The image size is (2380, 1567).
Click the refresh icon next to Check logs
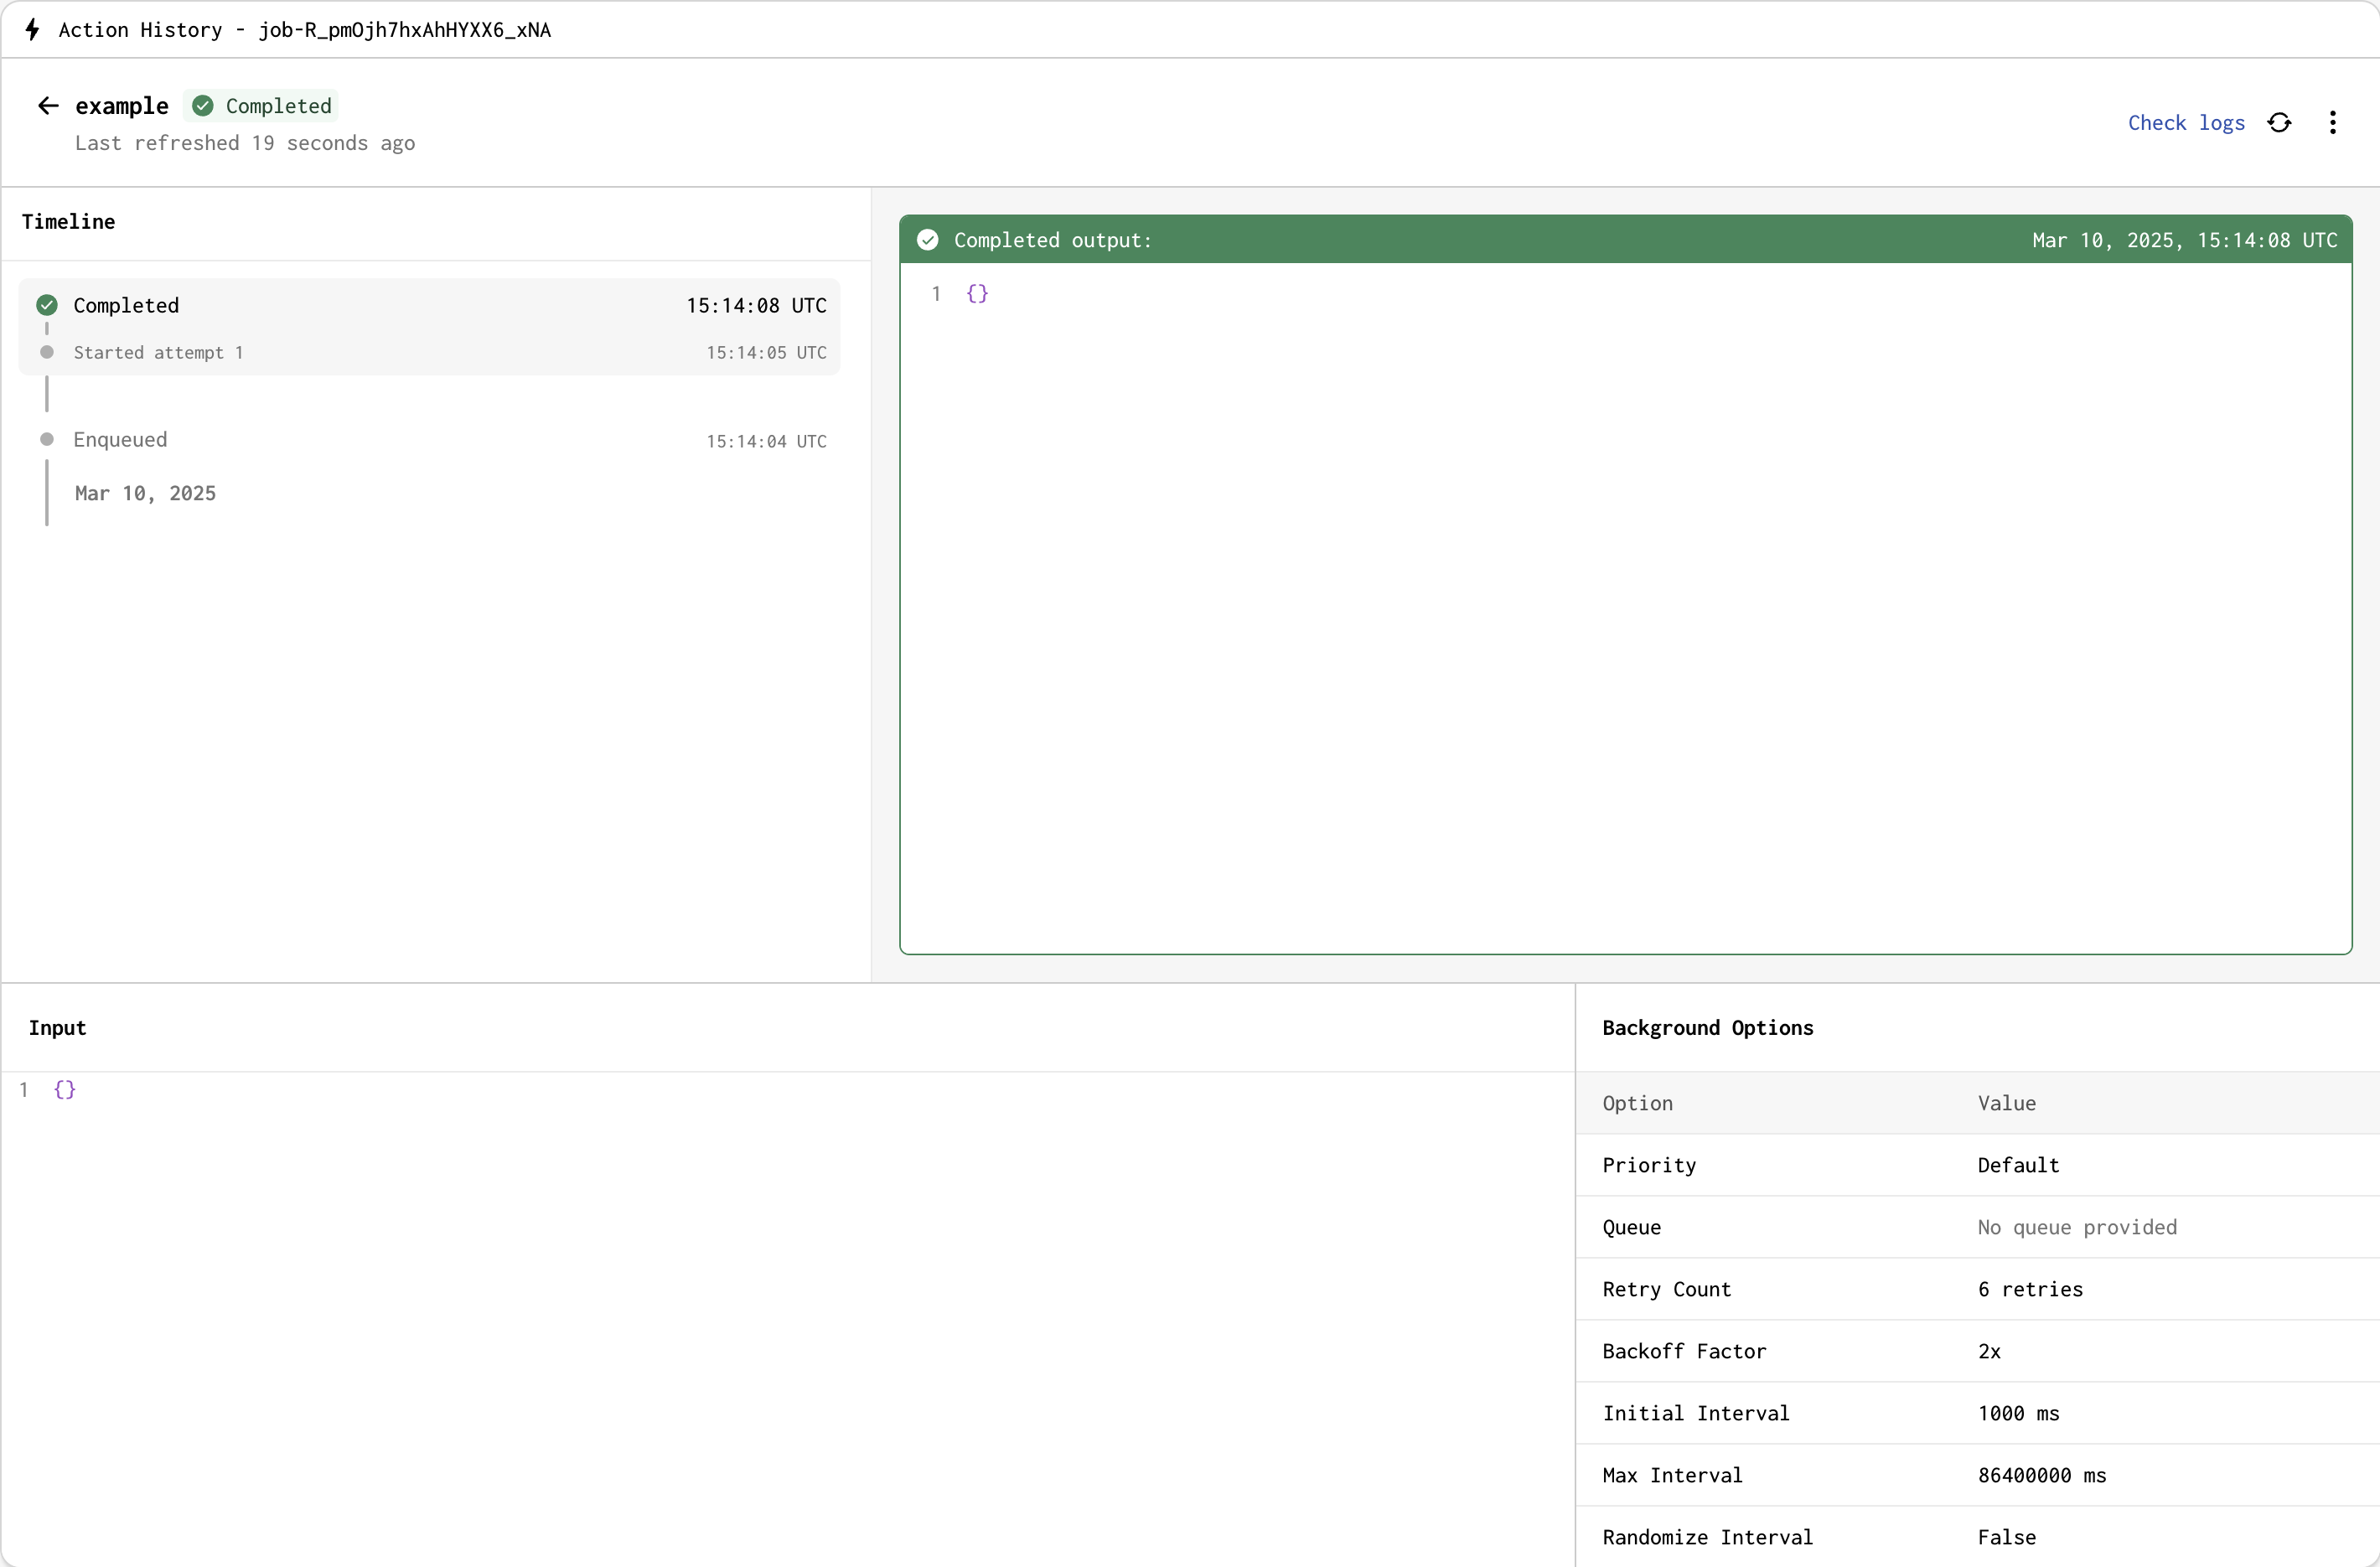pos(2279,123)
